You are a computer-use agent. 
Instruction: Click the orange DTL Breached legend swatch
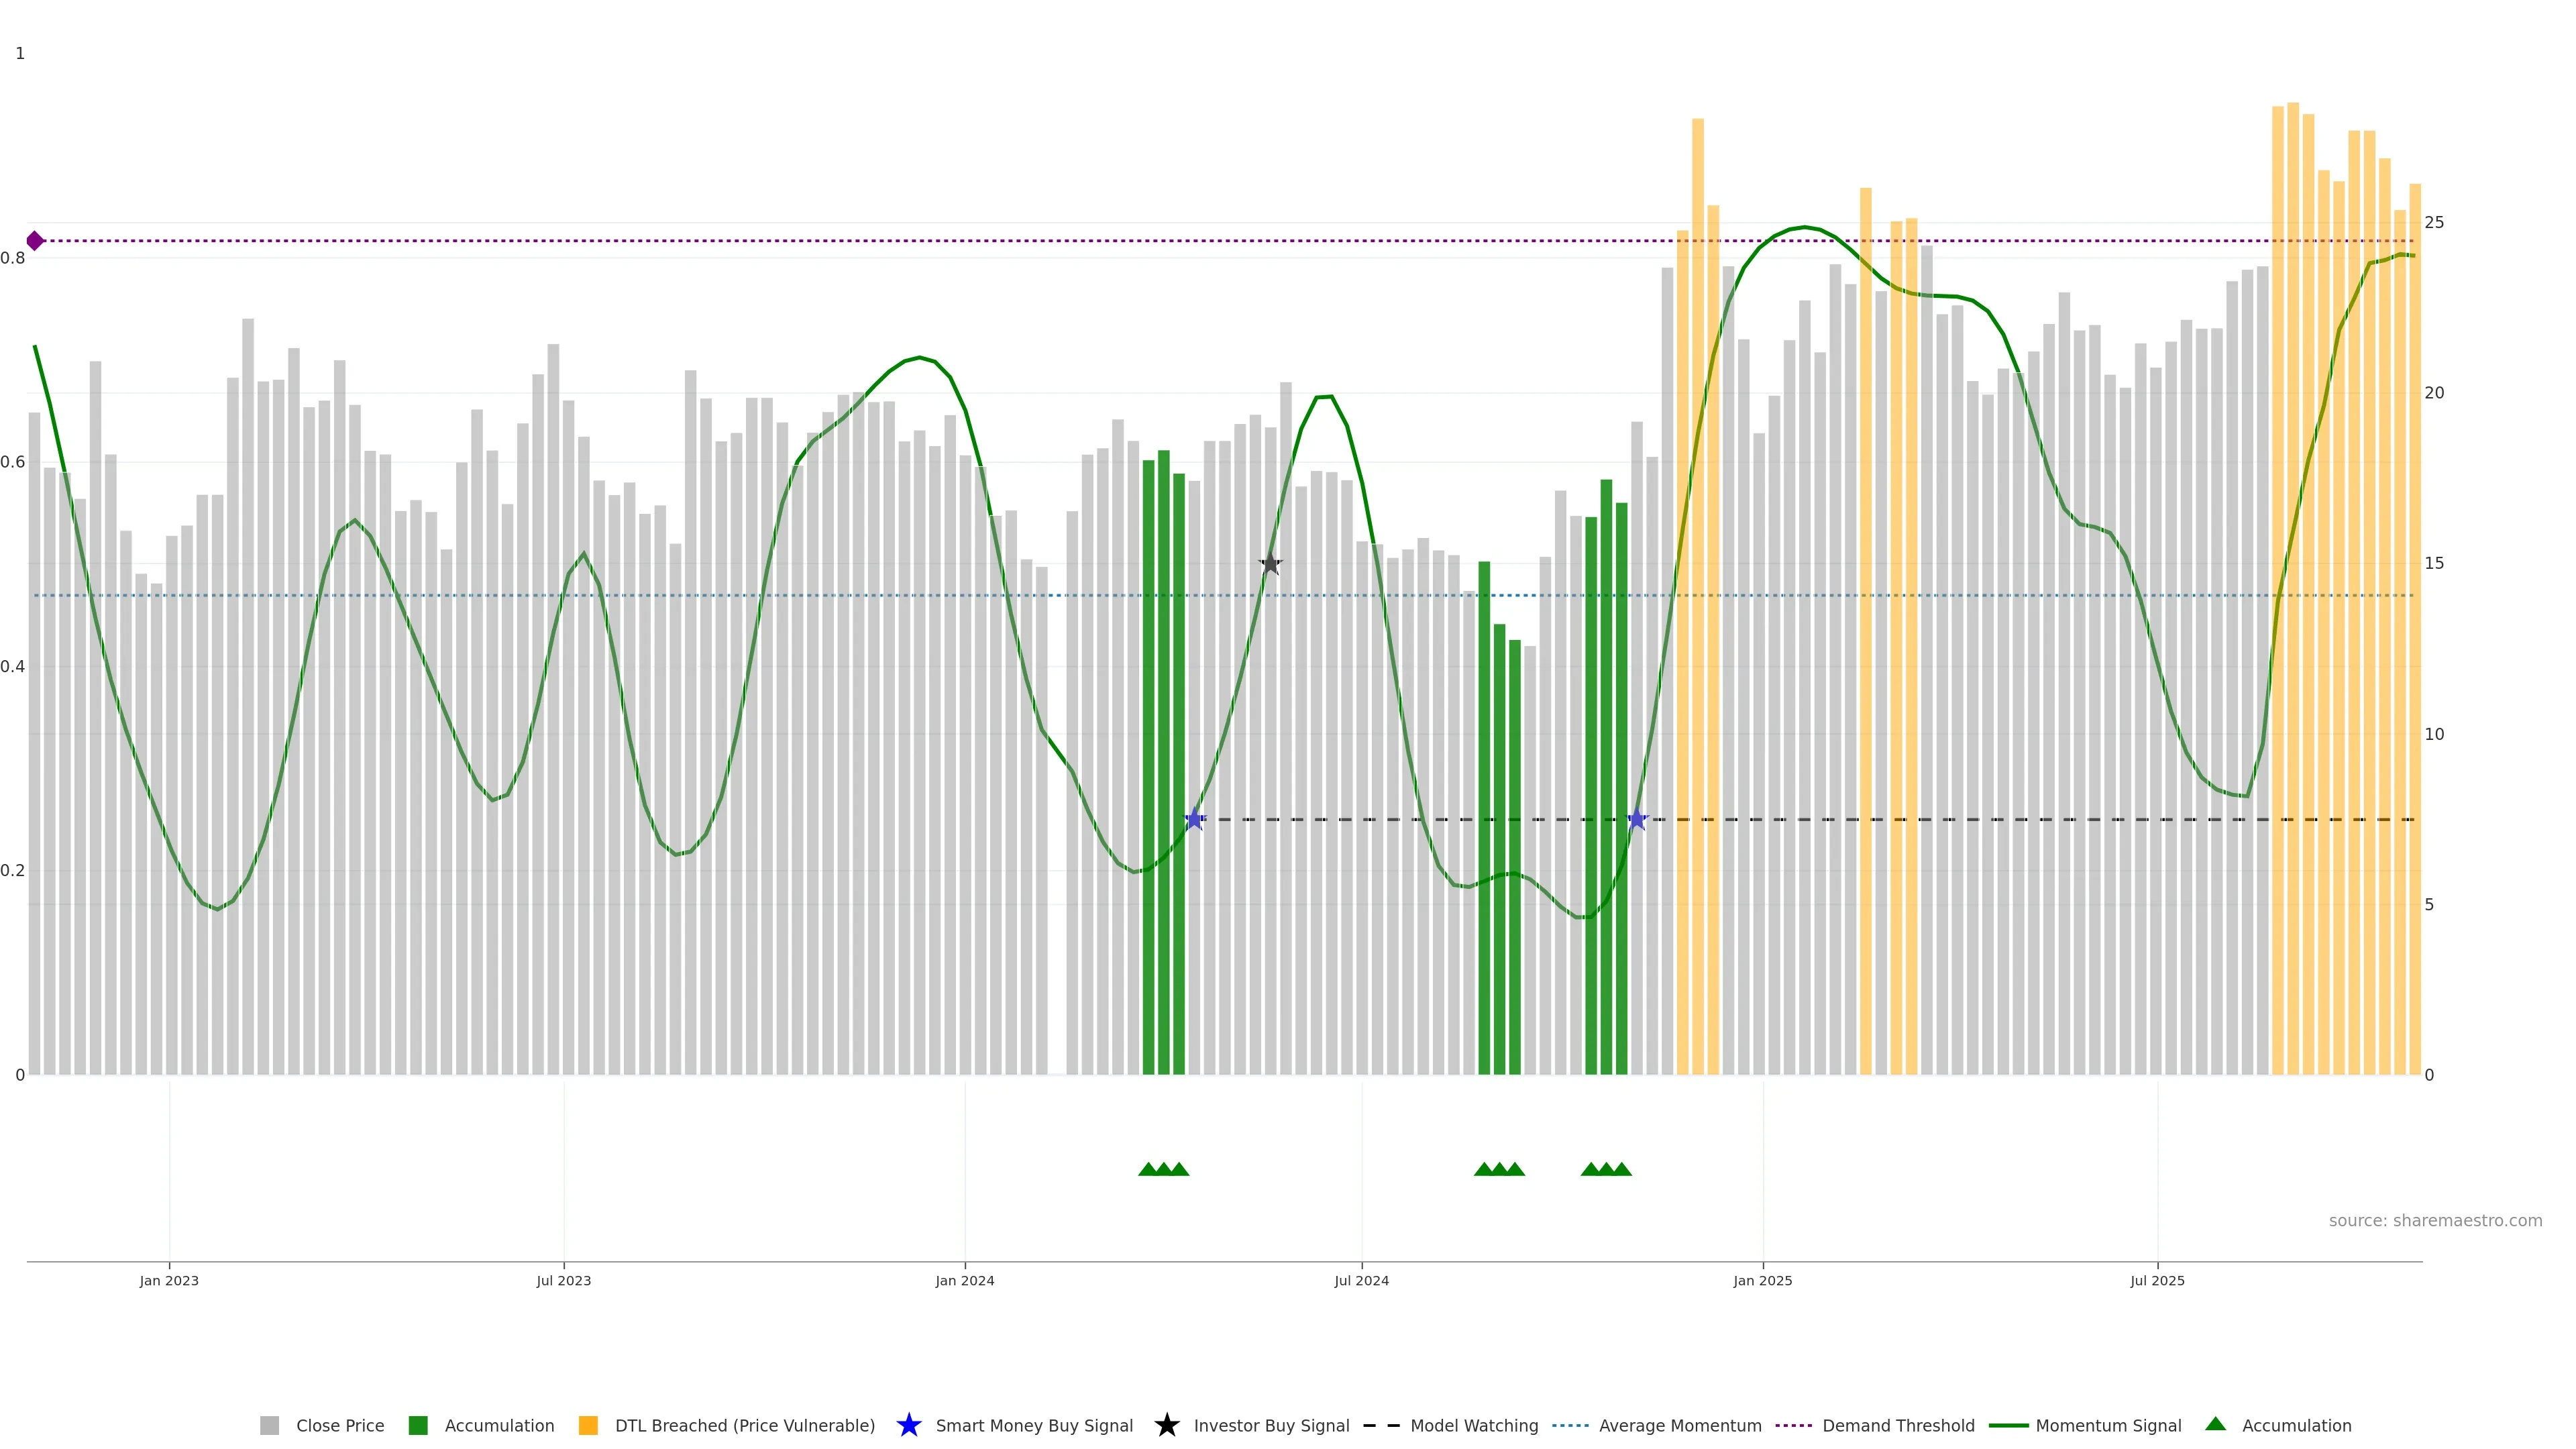588,1425
